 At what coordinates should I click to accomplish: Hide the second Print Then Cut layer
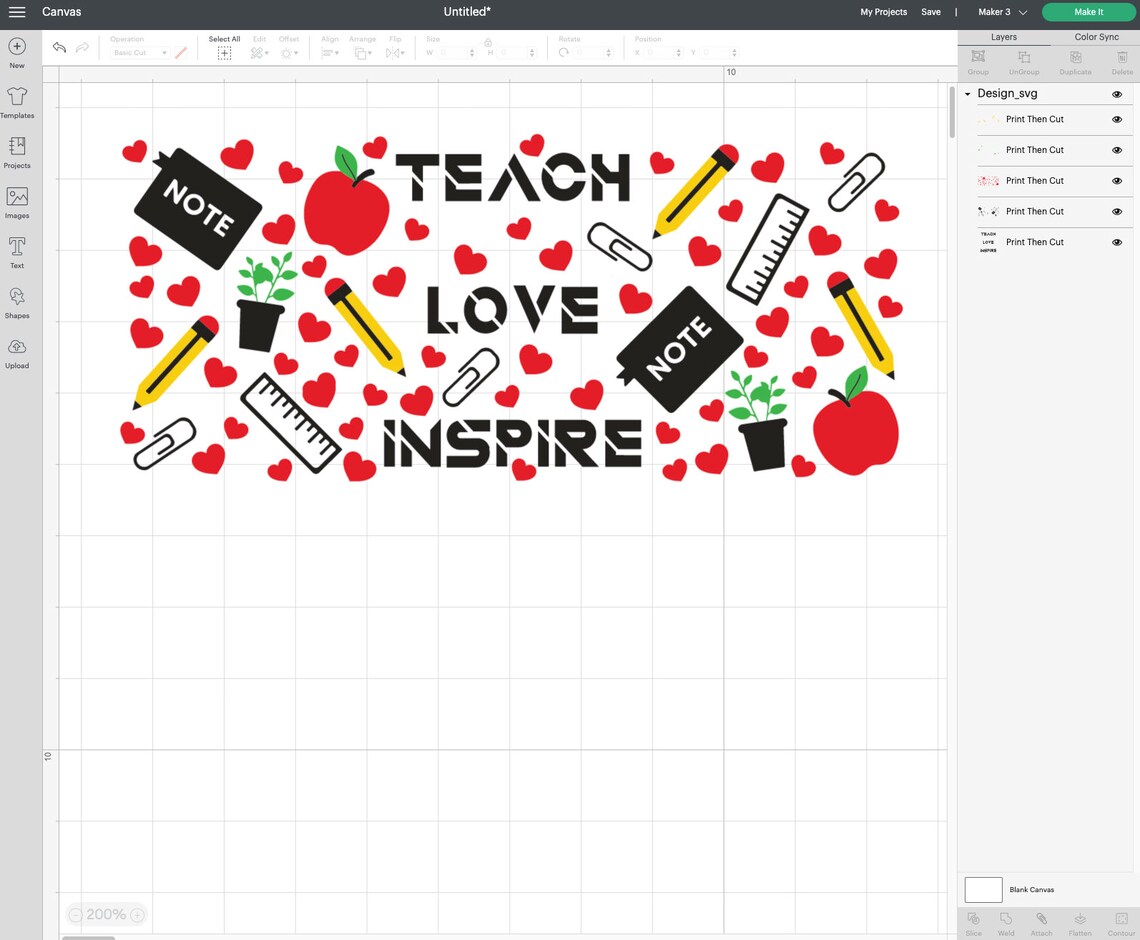coord(1117,150)
